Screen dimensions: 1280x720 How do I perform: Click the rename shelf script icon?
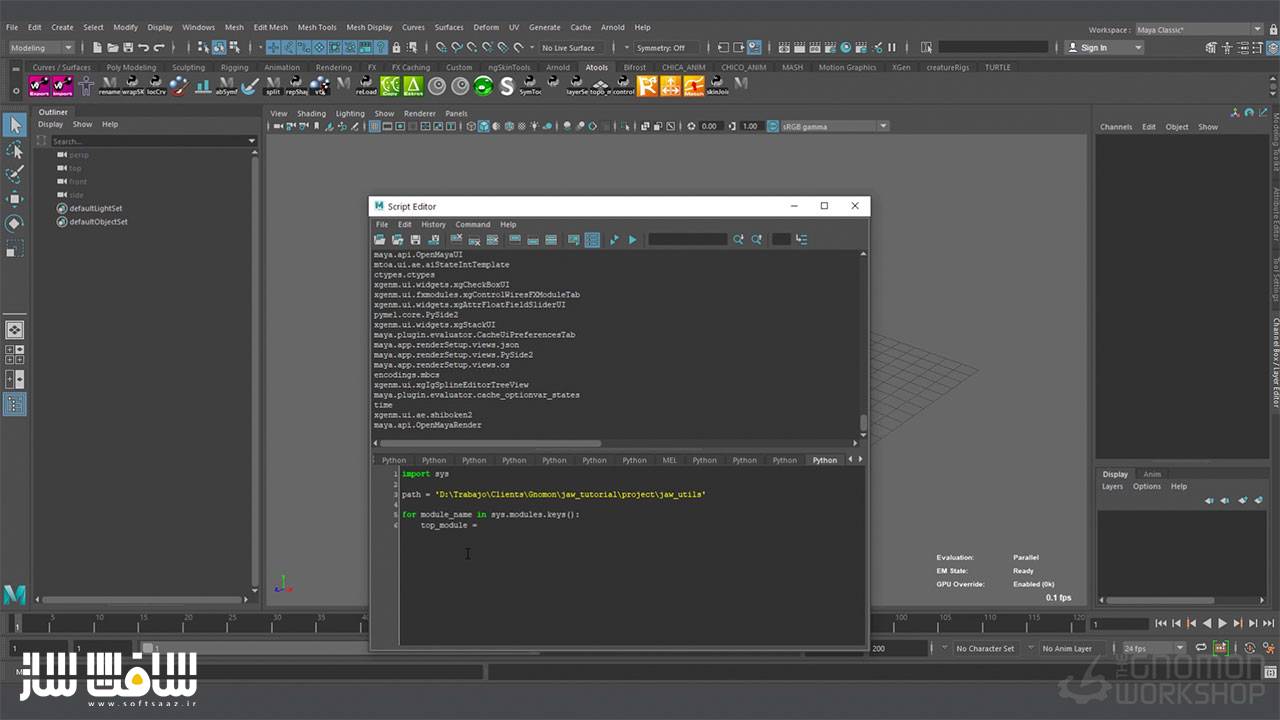(x=109, y=86)
